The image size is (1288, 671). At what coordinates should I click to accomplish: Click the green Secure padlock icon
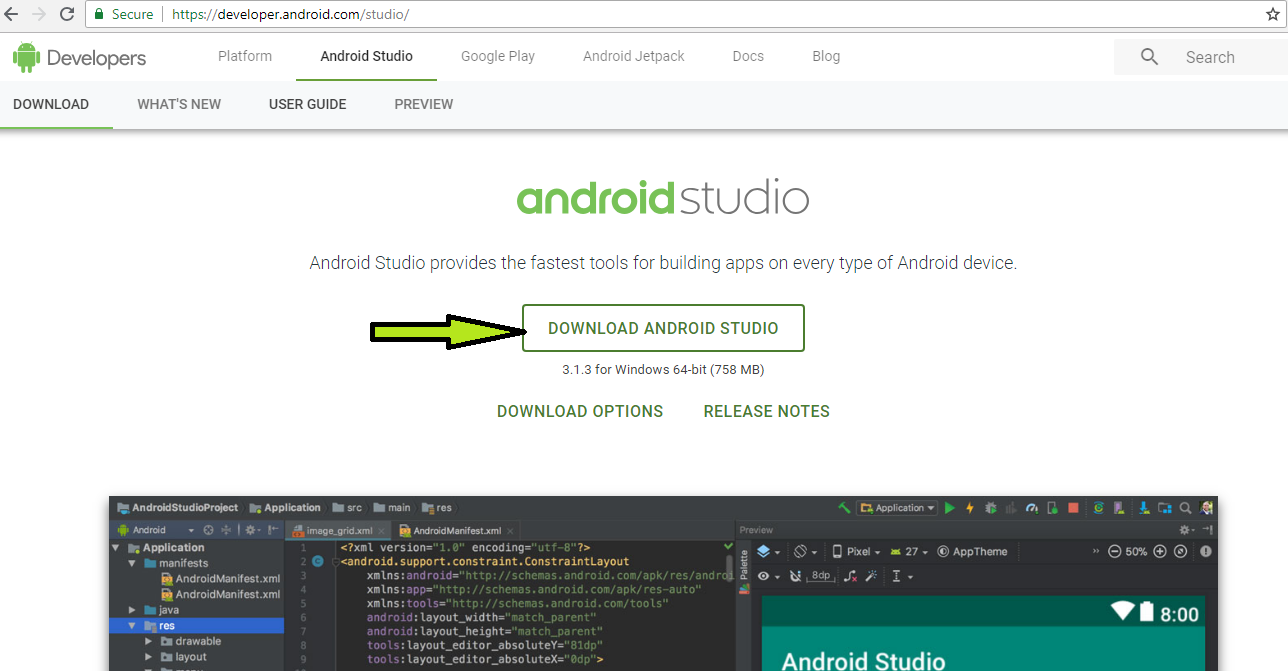[x=99, y=14]
